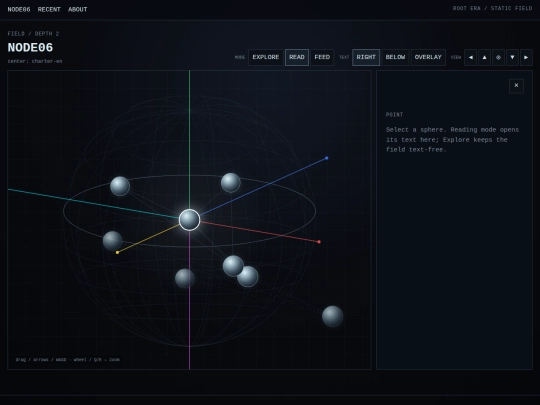Select the isolated sphere outside the wireframe globe
This screenshot has width=540, height=405.
point(332,316)
